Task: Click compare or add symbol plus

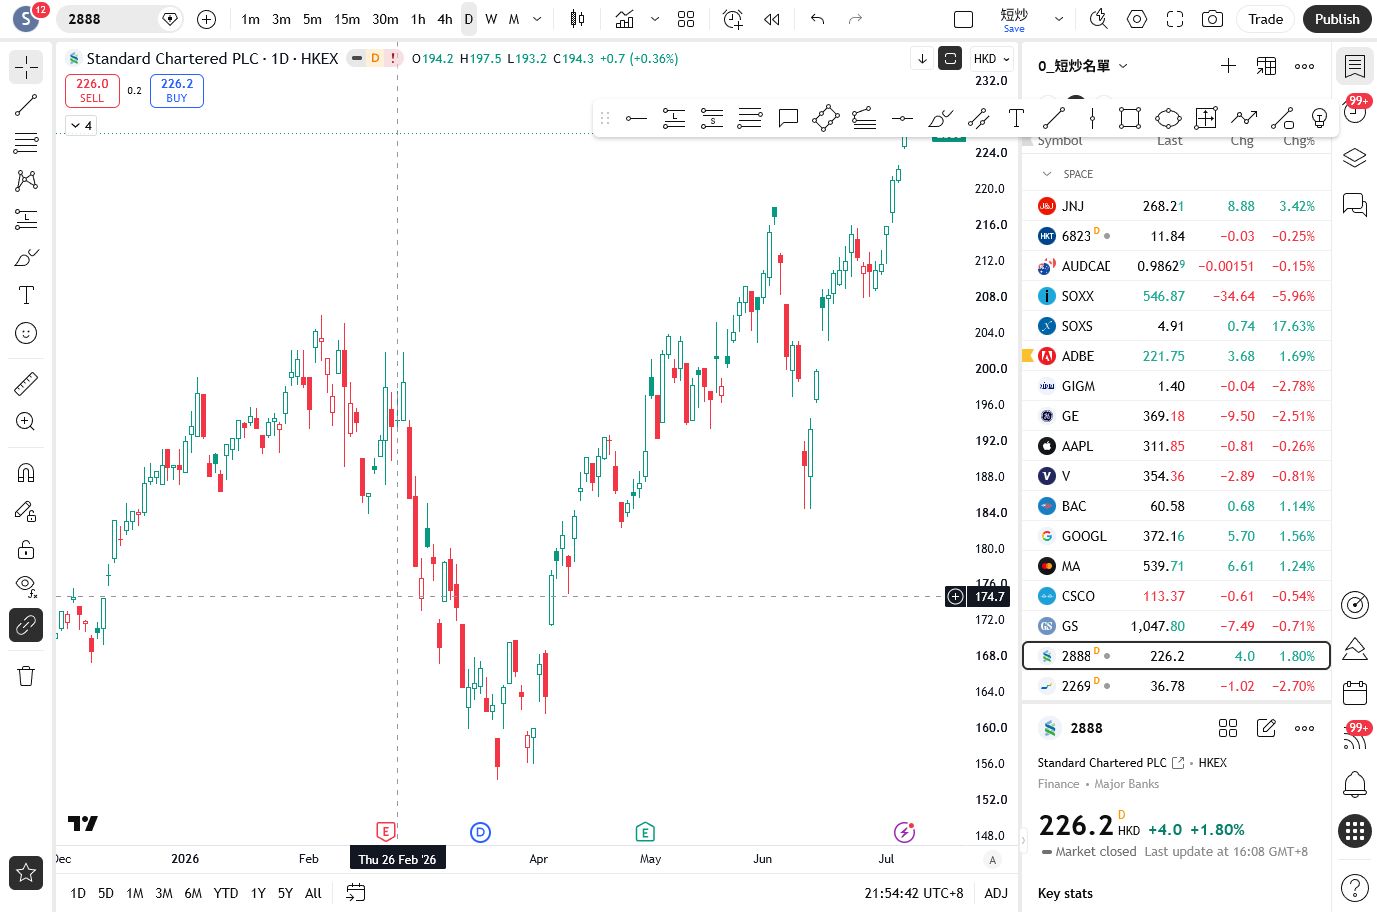Action: pyautogui.click(x=206, y=19)
